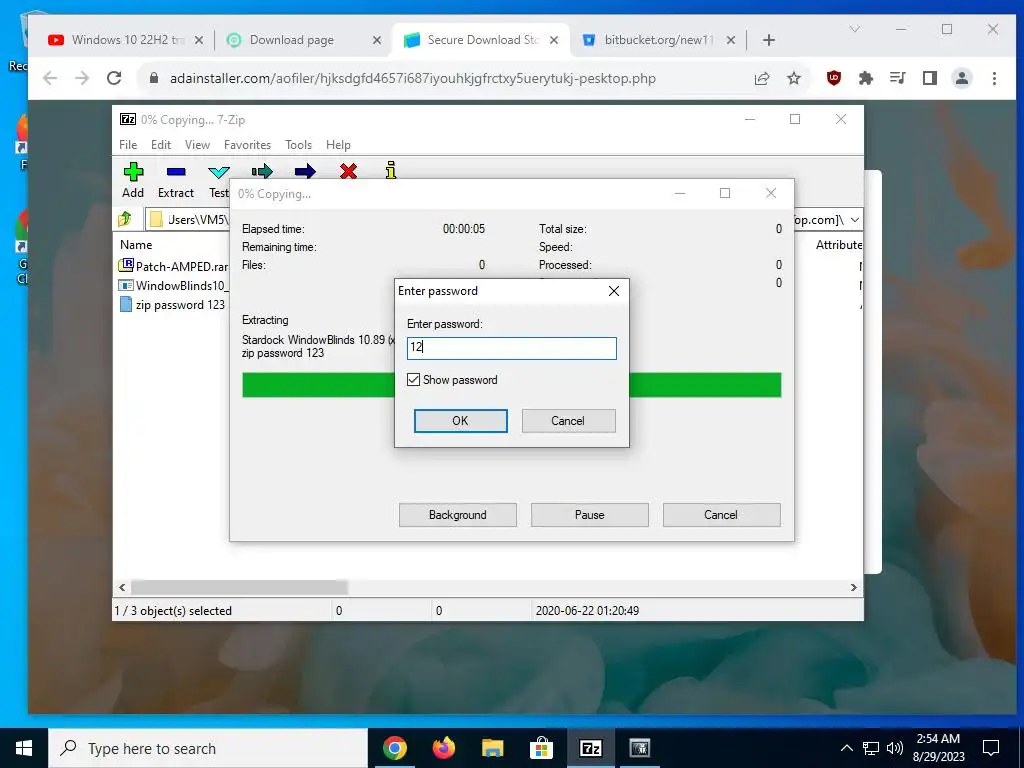This screenshot has width=1024, height=768.
Task: Open the Windows Start menu
Action: coord(24,748)
